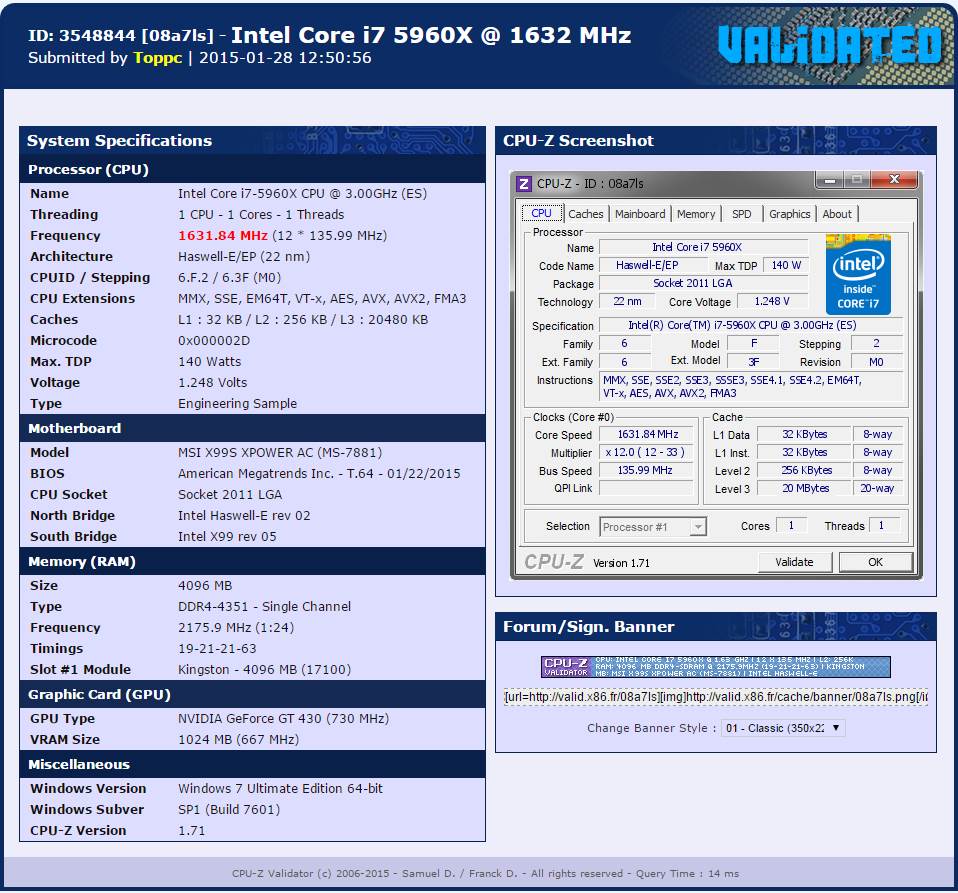
Task: Click the CPU-Z window maximize button
Action: [856, 180]
